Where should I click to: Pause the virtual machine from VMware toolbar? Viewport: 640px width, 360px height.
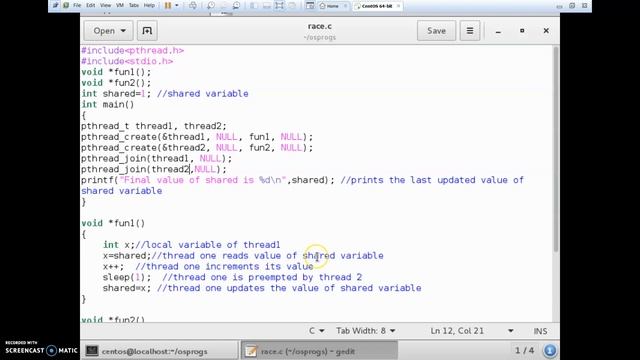[168, 6]
